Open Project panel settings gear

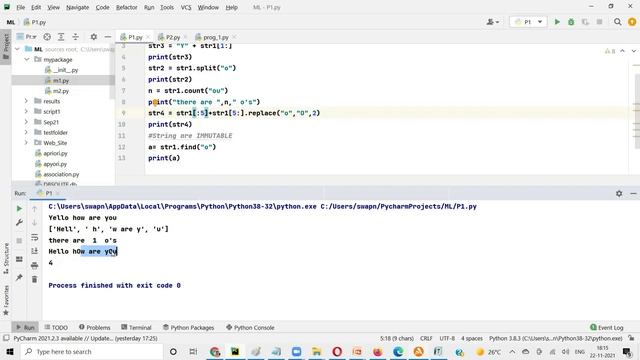click(94, 37)
